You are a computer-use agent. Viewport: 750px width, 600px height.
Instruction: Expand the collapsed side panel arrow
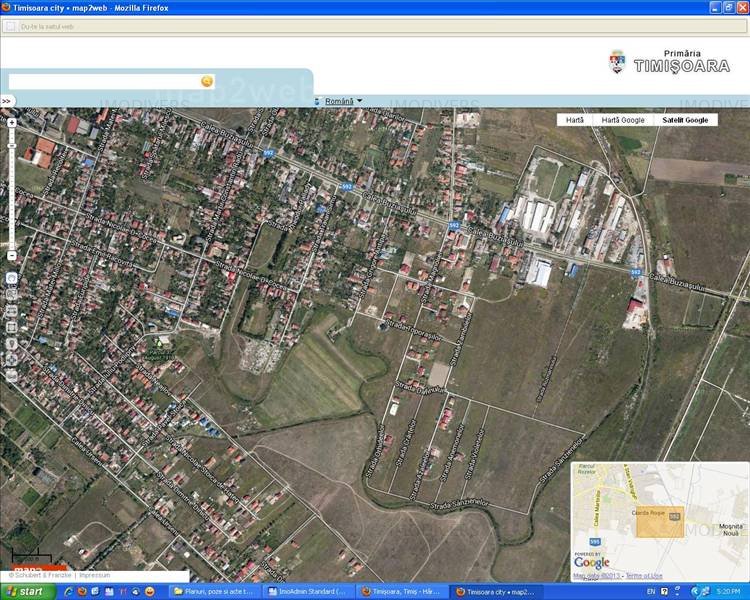6,101
